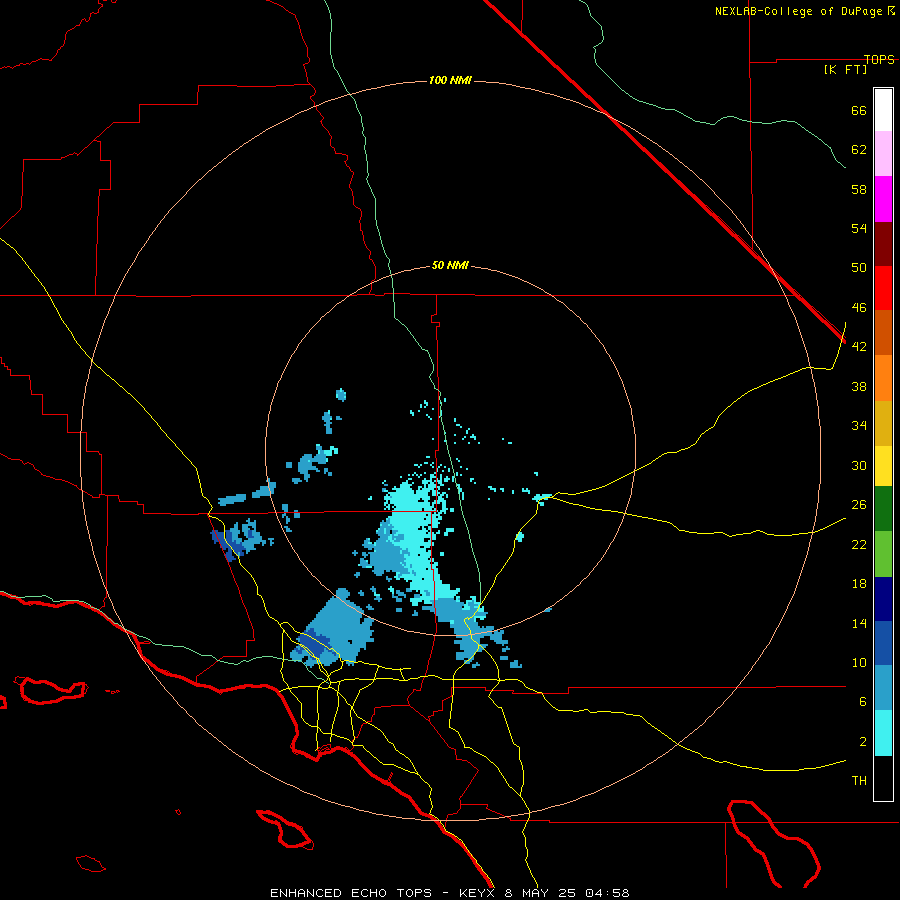Select the gold amber legend swatch
This screenshot has width=900, height=900.
[883, 423]
